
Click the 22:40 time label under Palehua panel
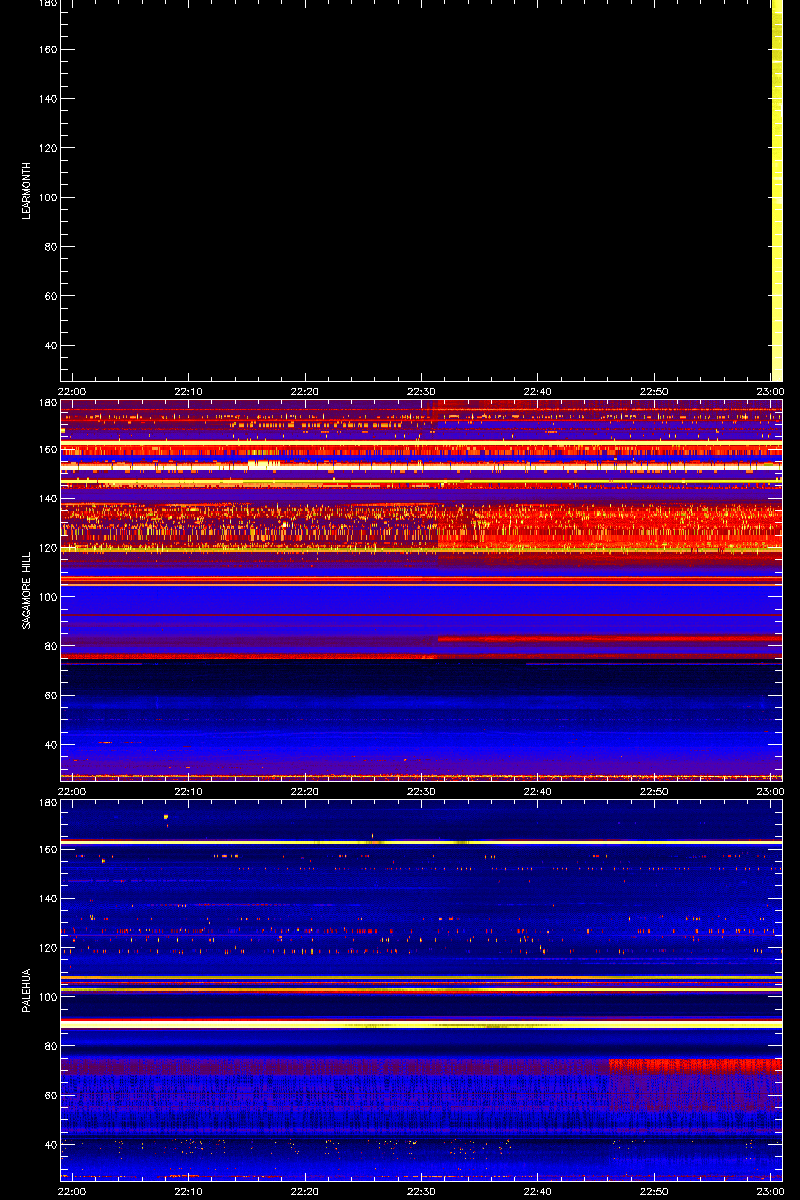click(x=537, y=1191)
